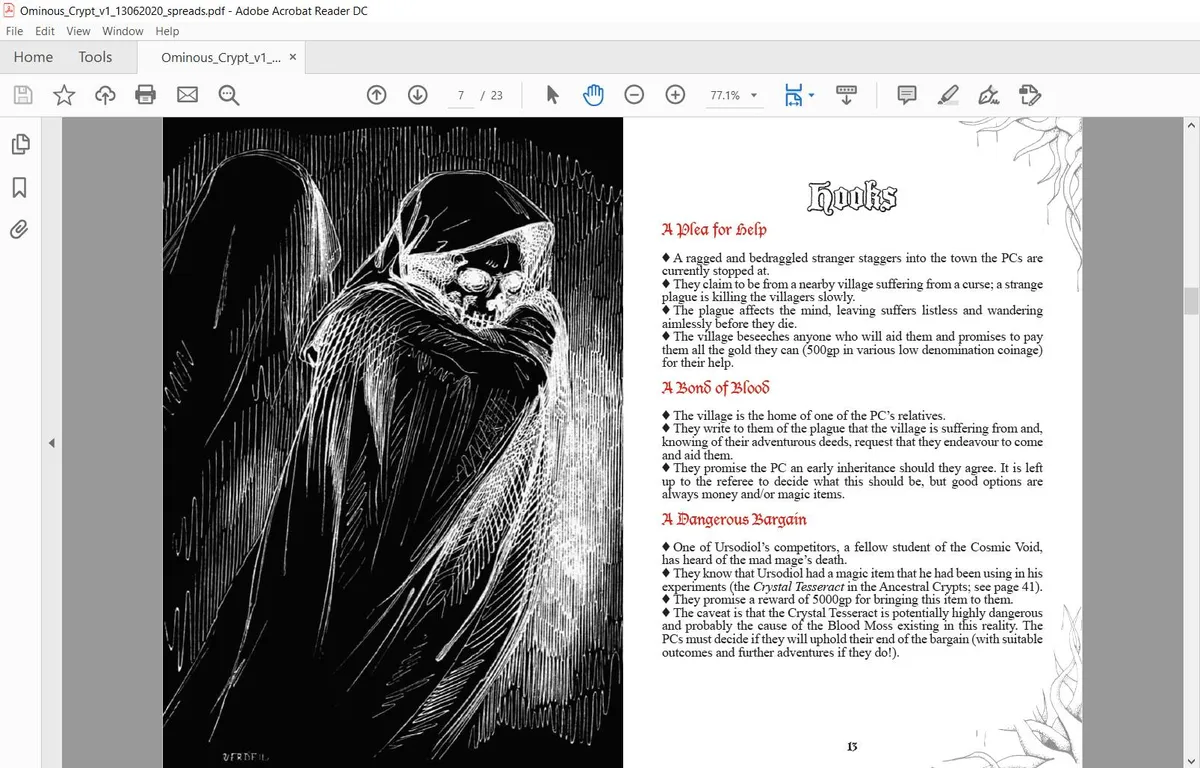Open the Attachments paperclip panel
This screenshot has width=1200, height=768.
pos(19,230)
